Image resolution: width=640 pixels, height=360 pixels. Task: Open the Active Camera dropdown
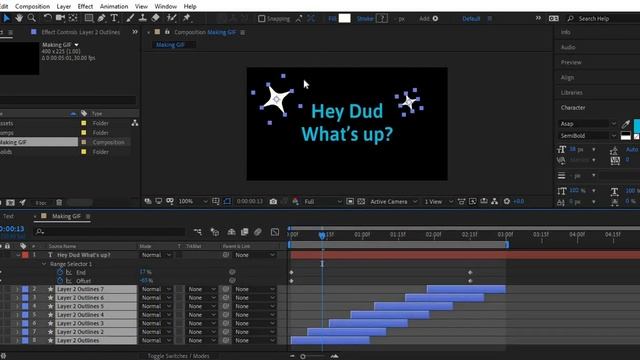click(x=393, y=202)
